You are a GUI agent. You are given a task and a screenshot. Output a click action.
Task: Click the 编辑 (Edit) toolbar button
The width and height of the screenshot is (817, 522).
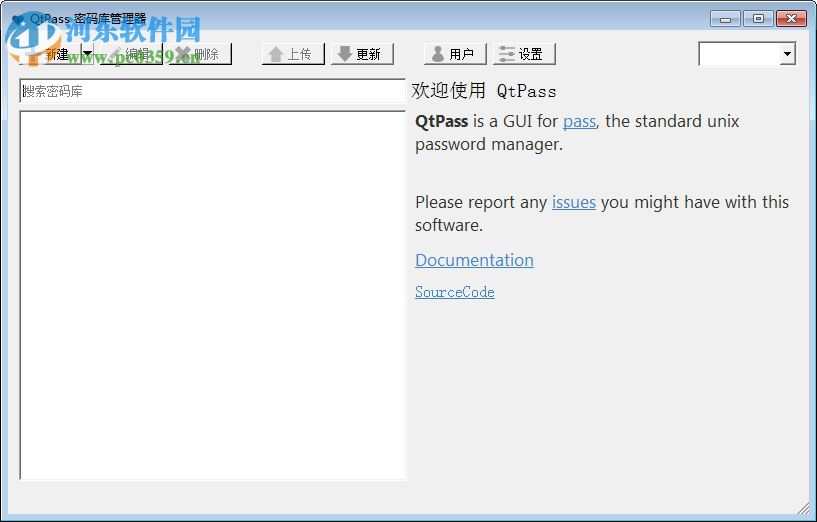point(131,54)
